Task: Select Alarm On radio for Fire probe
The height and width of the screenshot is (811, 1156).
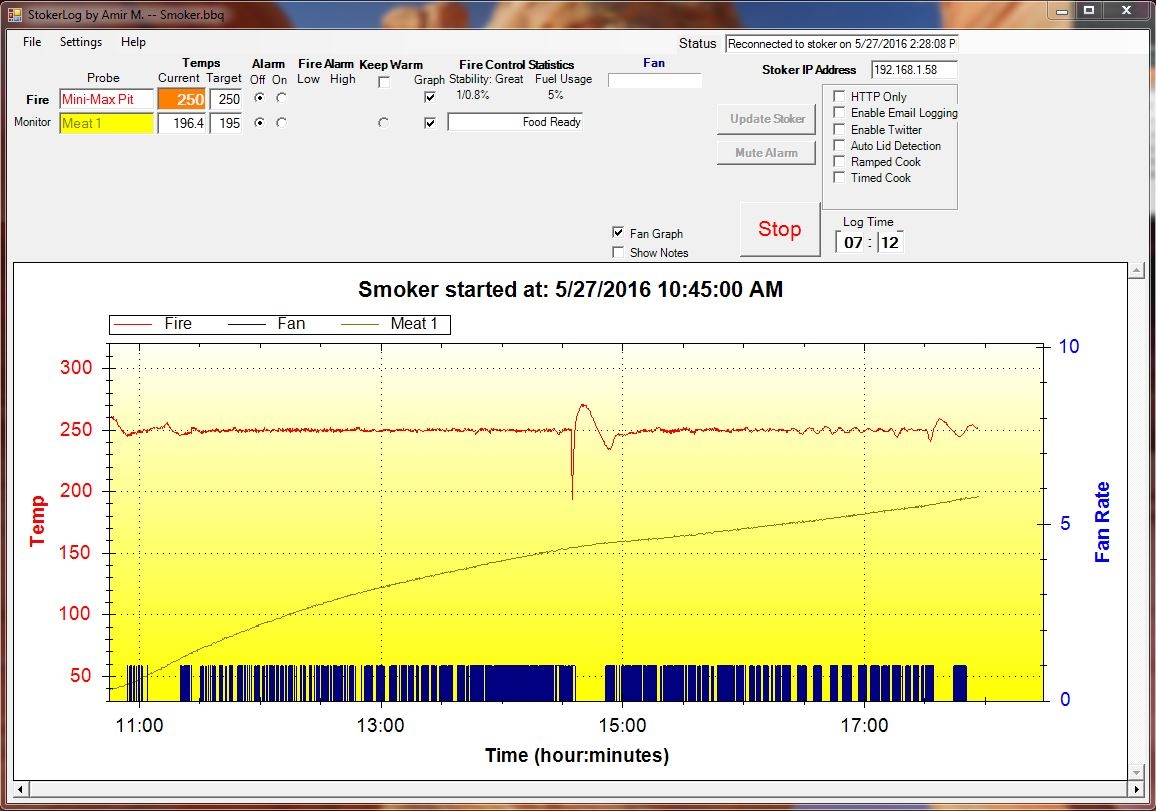Action: pyautogui.click(x=281, y=97)
